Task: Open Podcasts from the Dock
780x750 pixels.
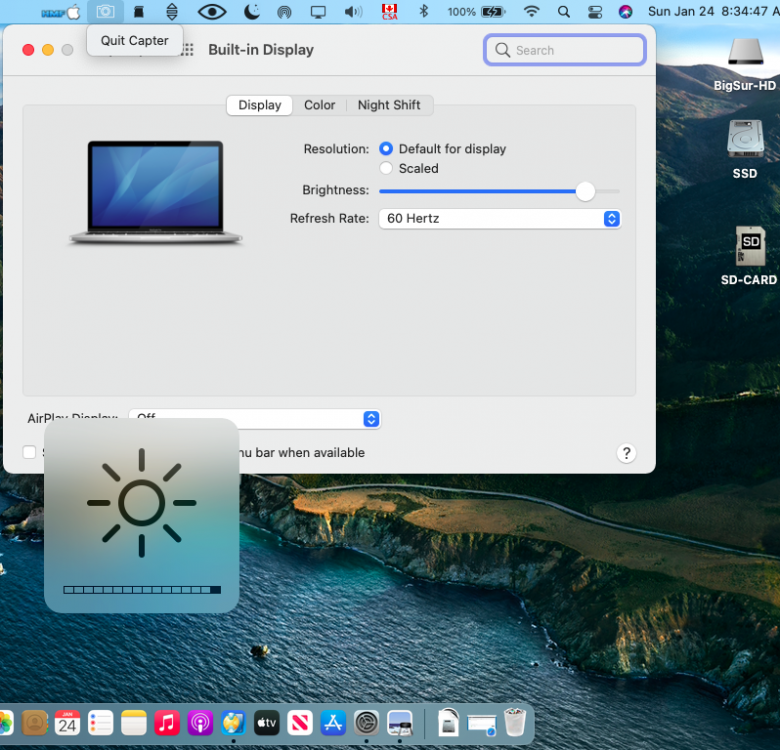Action: click(x=200, y=723)
